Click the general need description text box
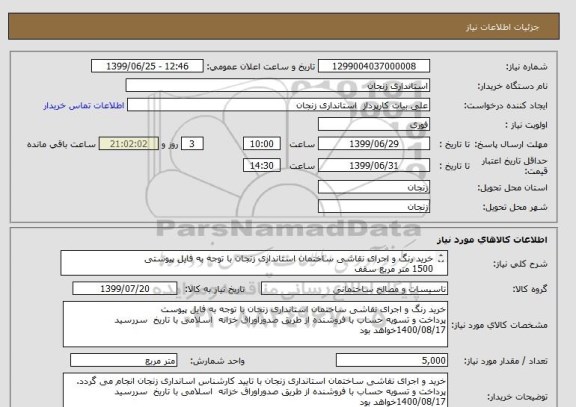This screenshot has width=576, height=407. [x=254, y=263]
